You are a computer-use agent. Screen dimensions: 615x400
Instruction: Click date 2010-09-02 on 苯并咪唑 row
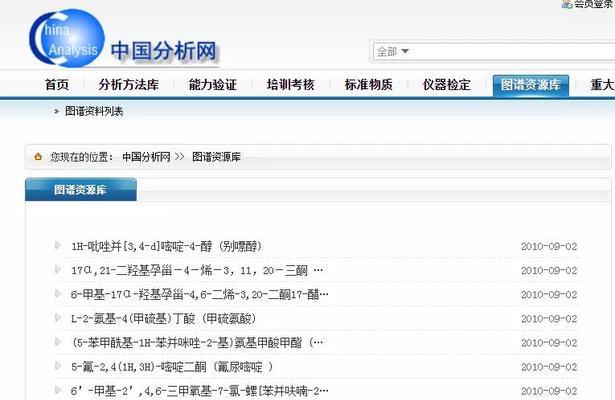tap(549, 343)
